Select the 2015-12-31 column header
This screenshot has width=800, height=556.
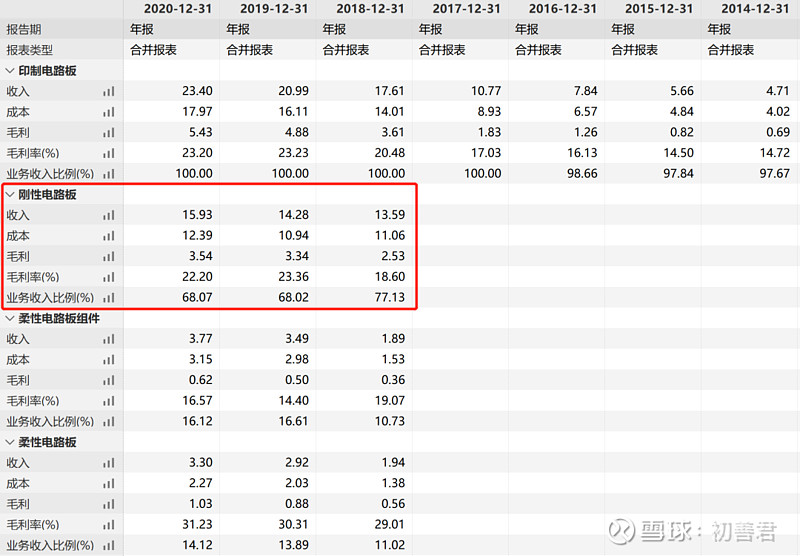(659, 9)
